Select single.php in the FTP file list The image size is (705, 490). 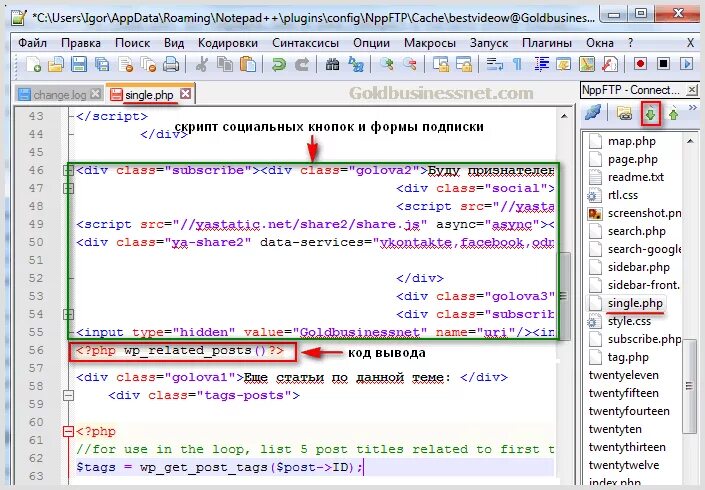(635, 303)
